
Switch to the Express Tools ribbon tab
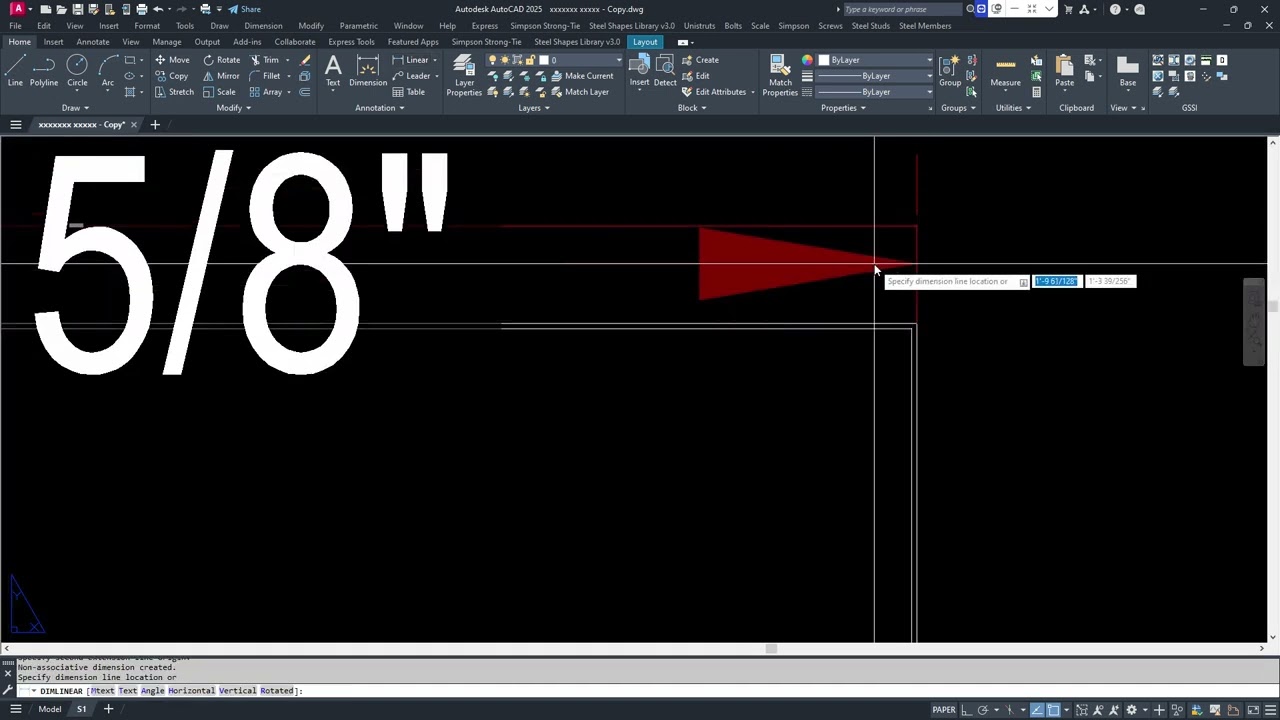[351, 42]
